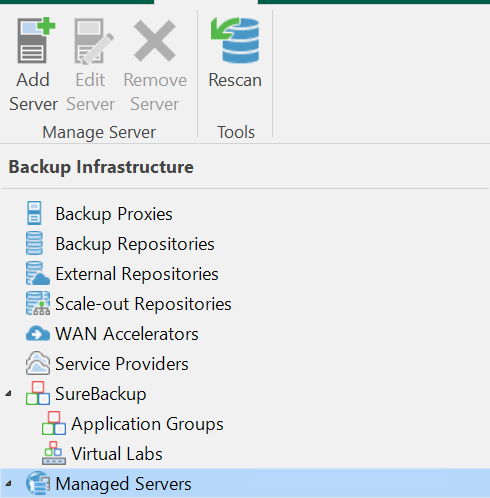This screenshot has height=498, width=490.
Task: Collapse the SureBackup tree node
Action: [x=9, y=394]
